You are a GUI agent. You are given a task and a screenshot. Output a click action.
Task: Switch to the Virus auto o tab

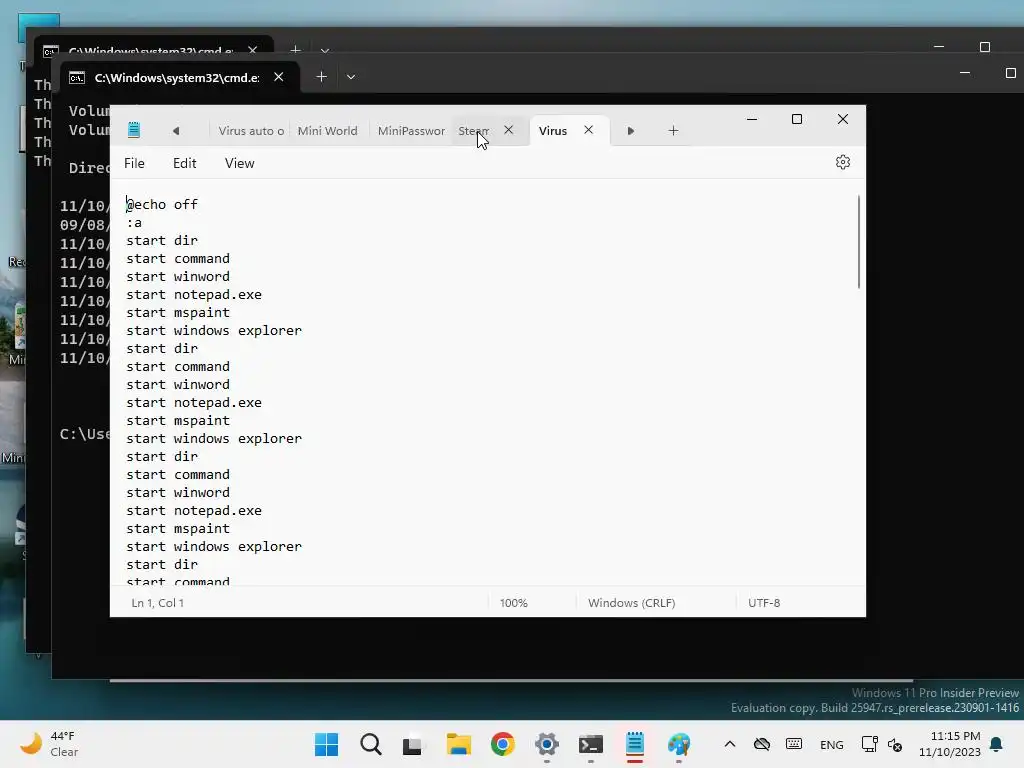(x=251, y=131)
